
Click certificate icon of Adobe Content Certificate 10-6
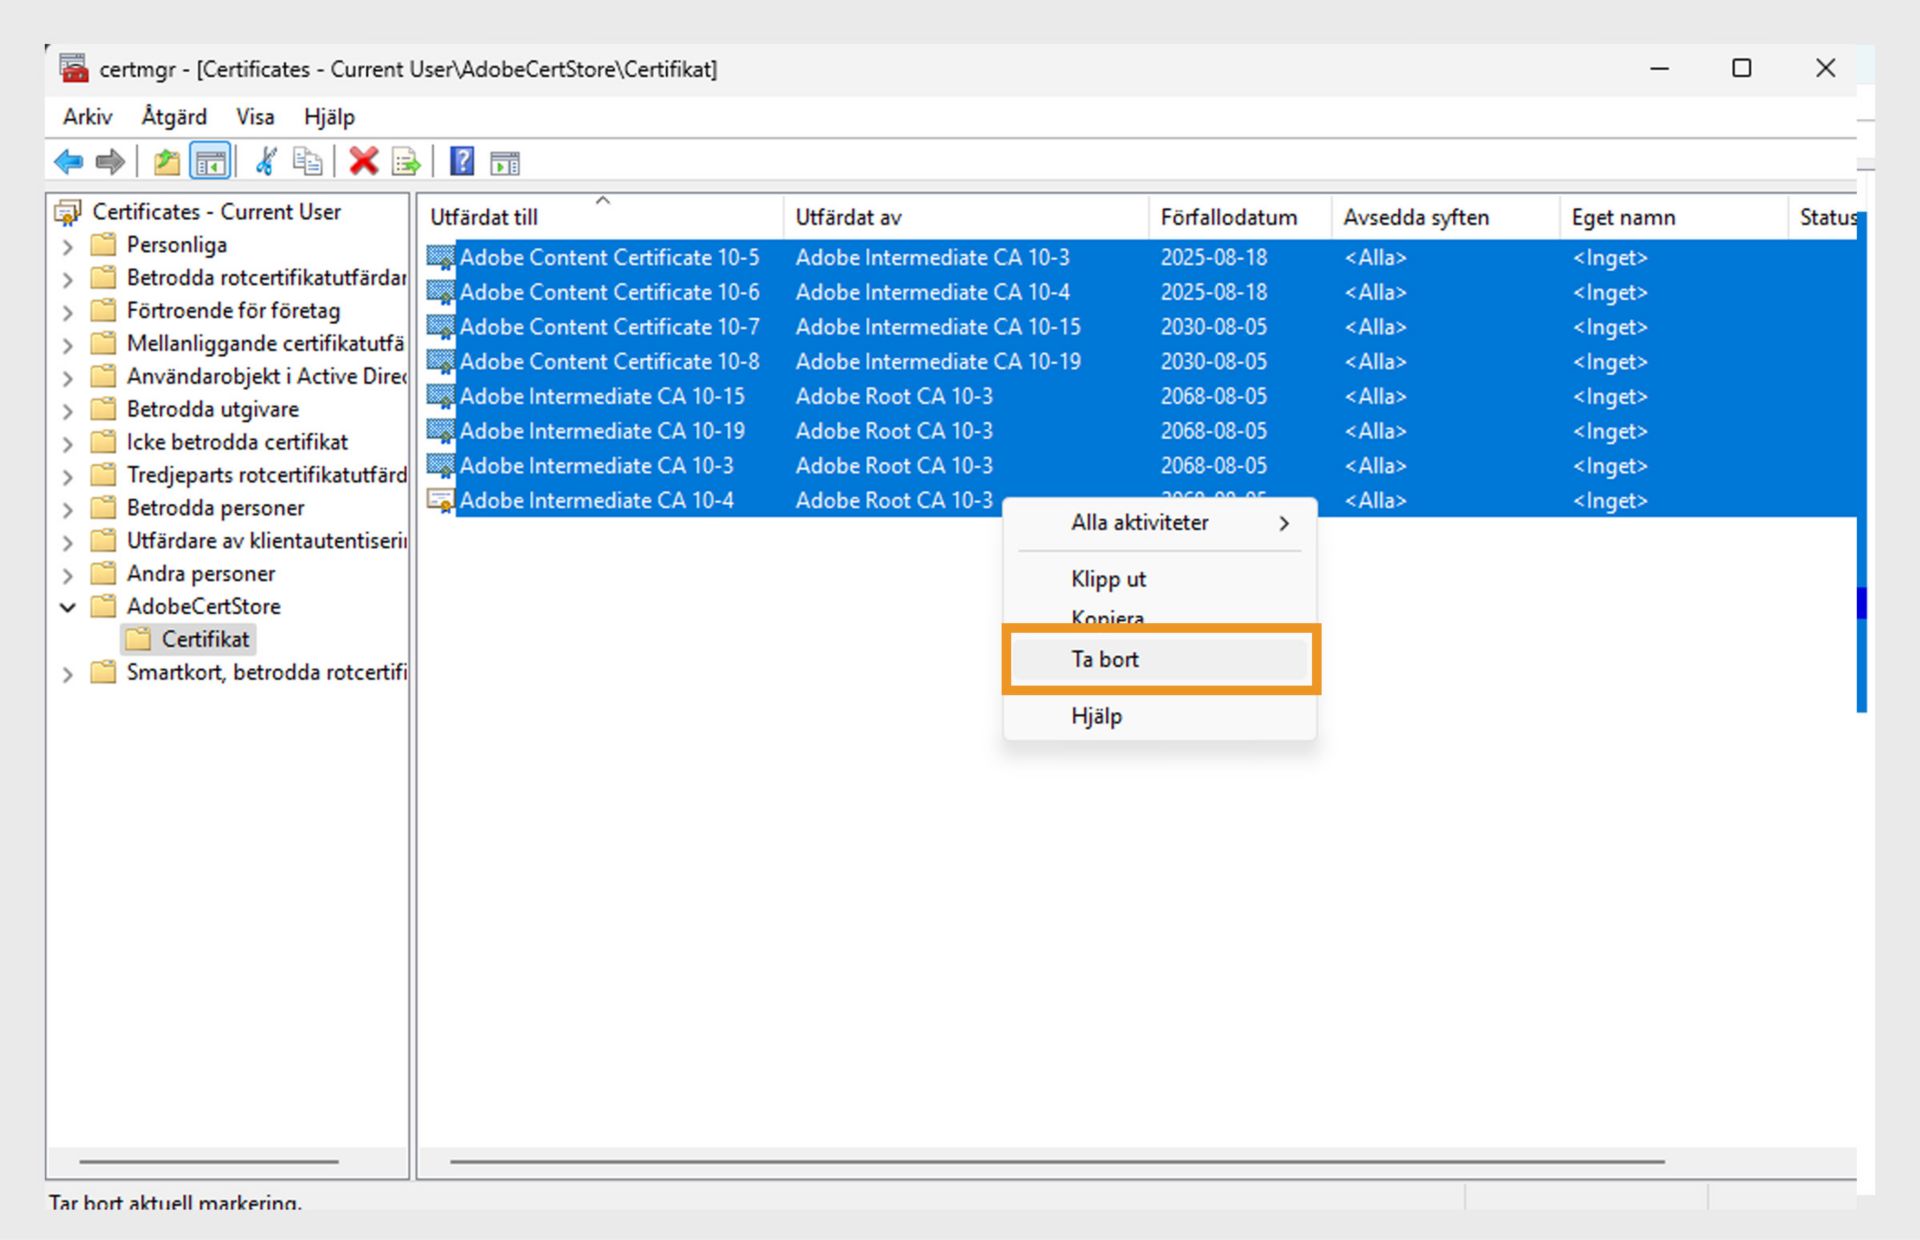click(x=440, y=292)
